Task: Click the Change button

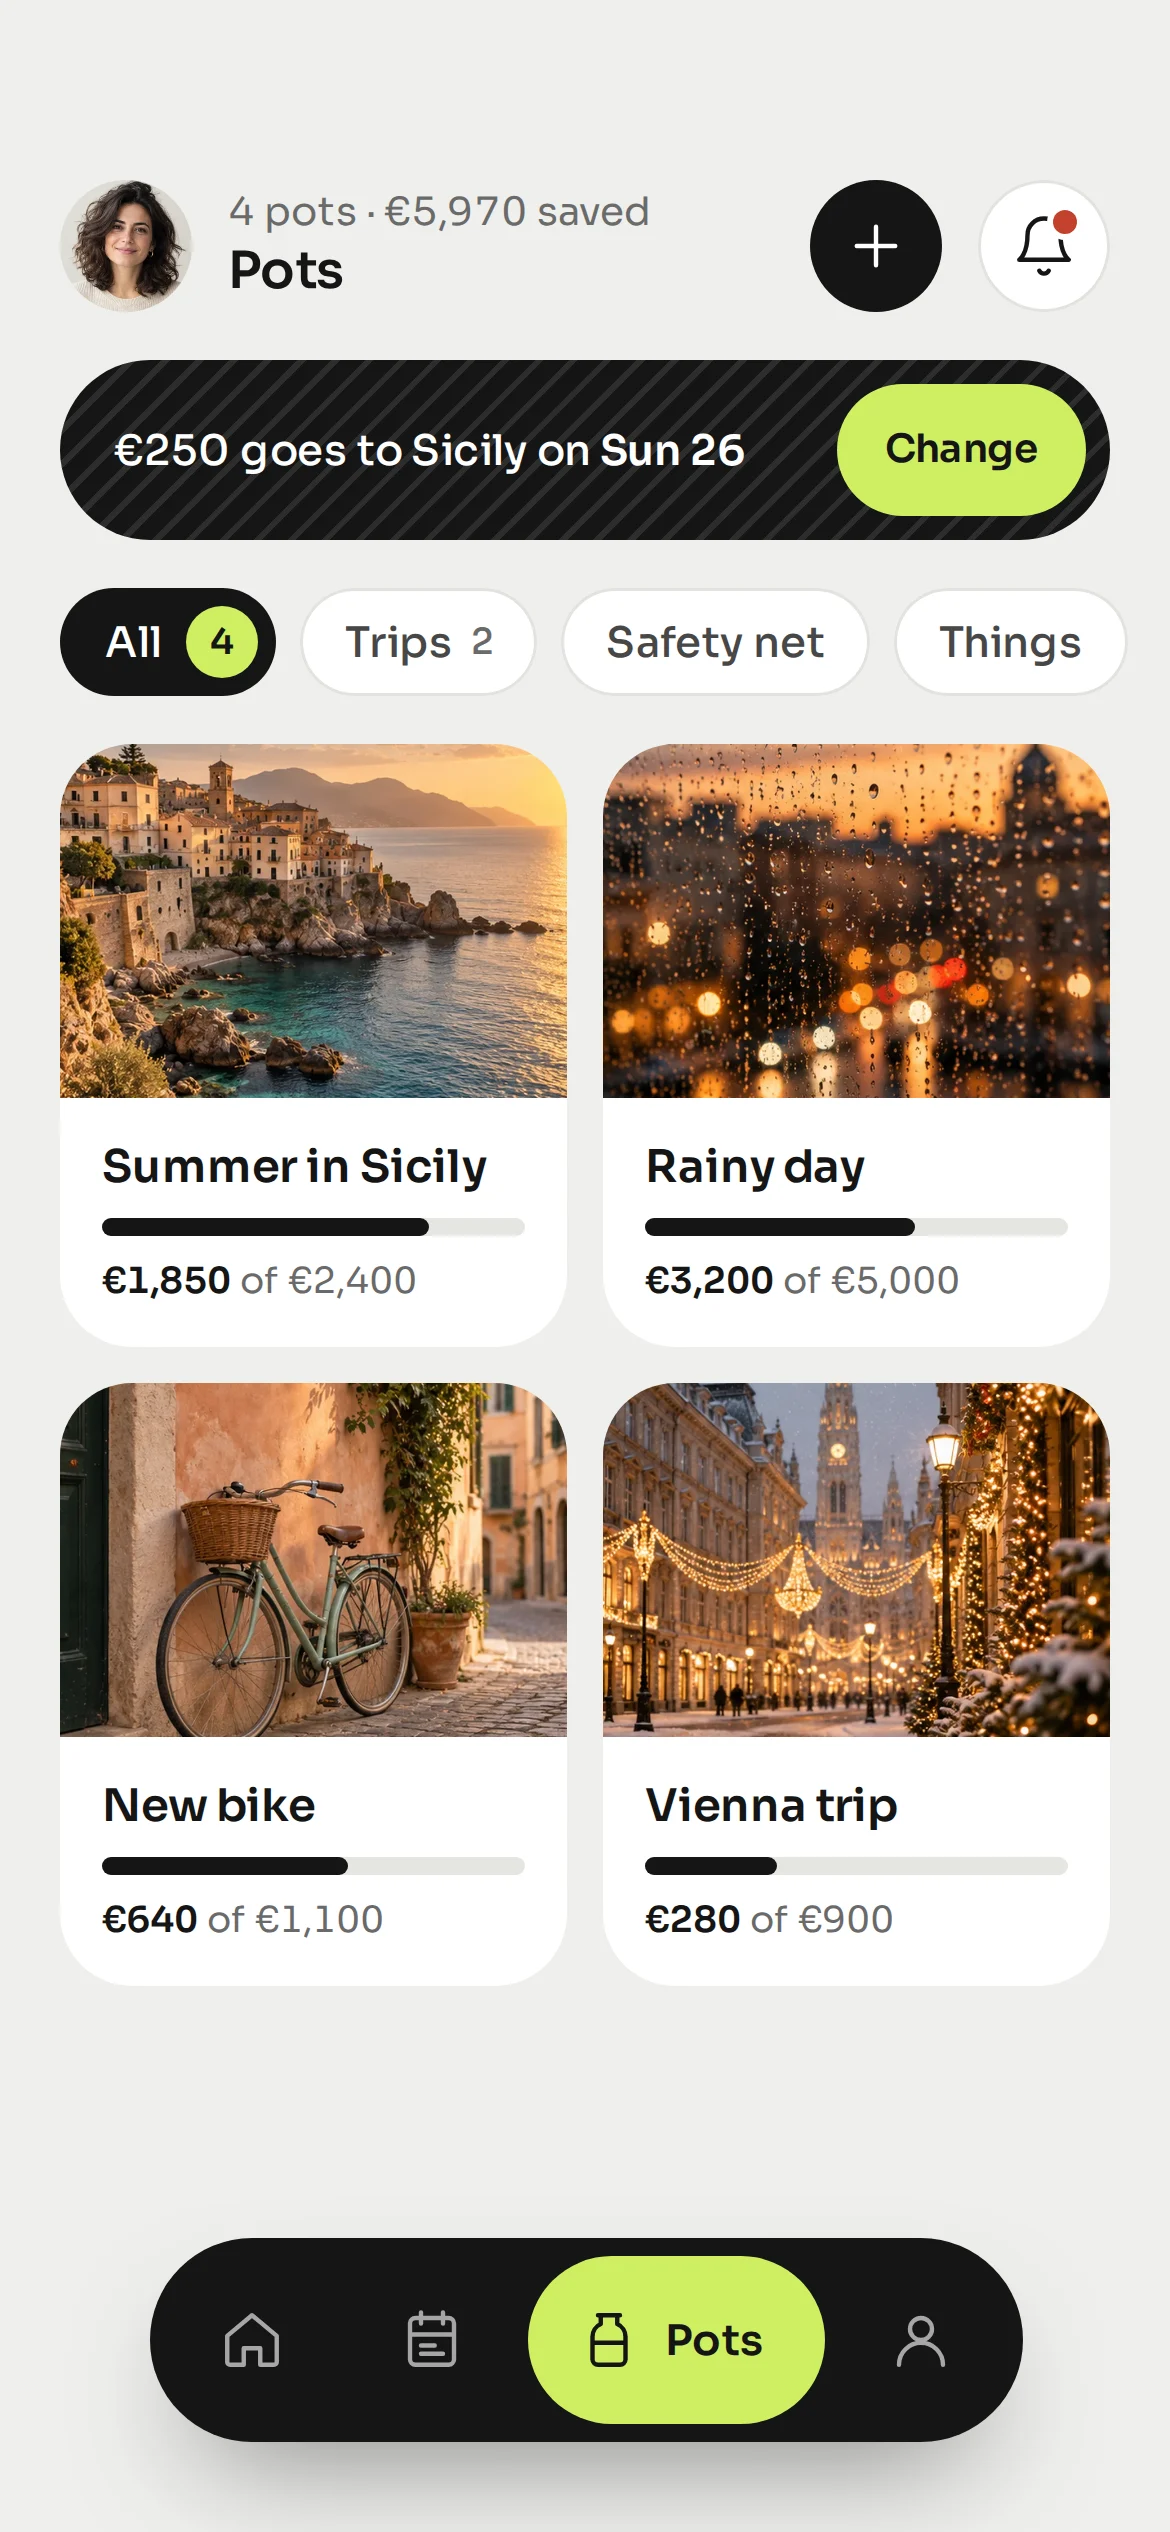Action: pos(961,450)
